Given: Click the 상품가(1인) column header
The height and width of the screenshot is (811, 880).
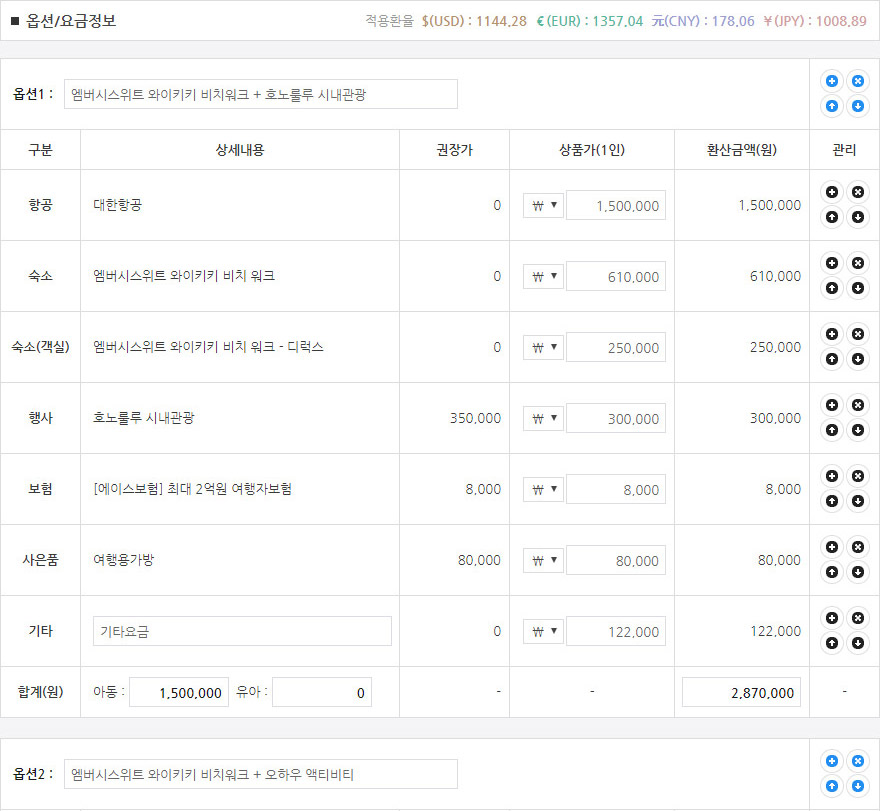Looking at the screenshot, I should (592, 150).
